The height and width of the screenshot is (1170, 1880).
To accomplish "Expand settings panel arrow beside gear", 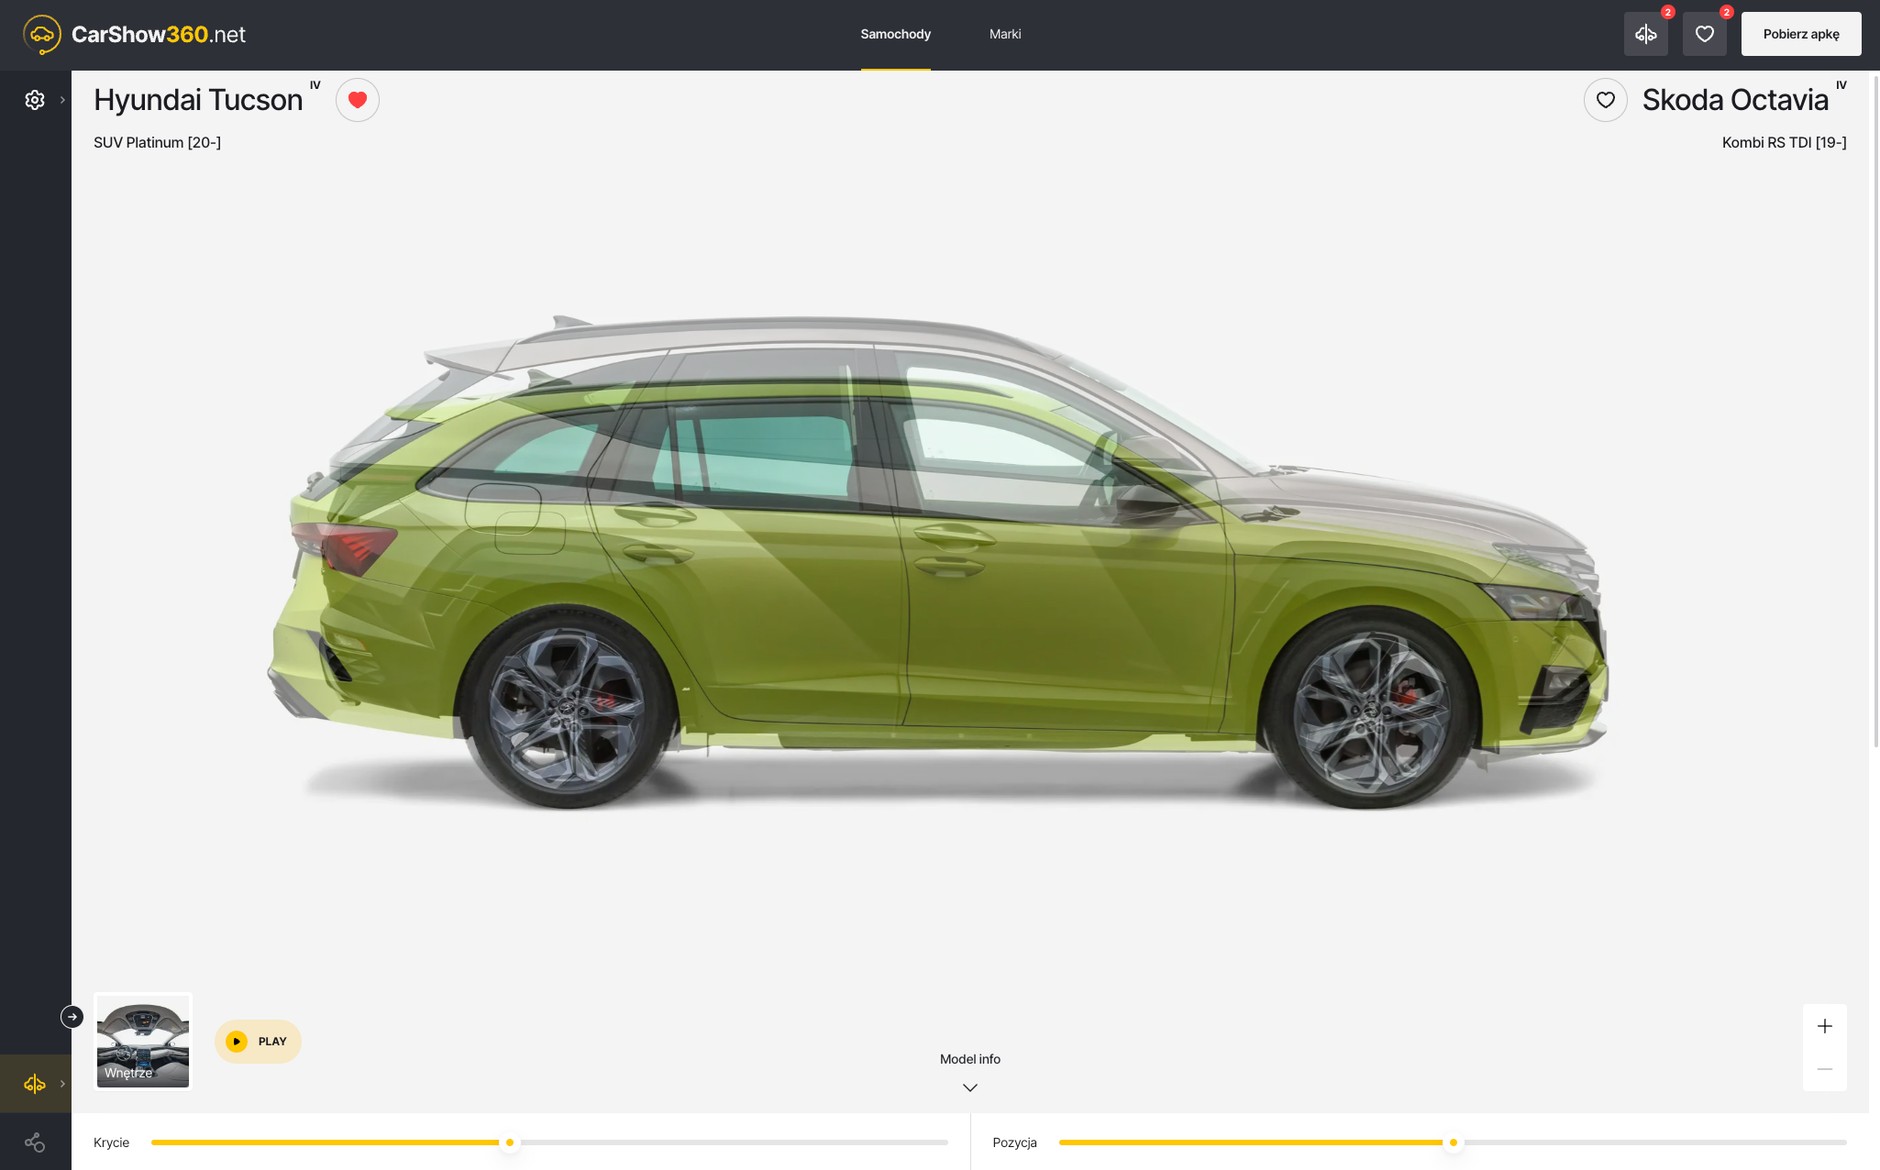I will 62,100.
